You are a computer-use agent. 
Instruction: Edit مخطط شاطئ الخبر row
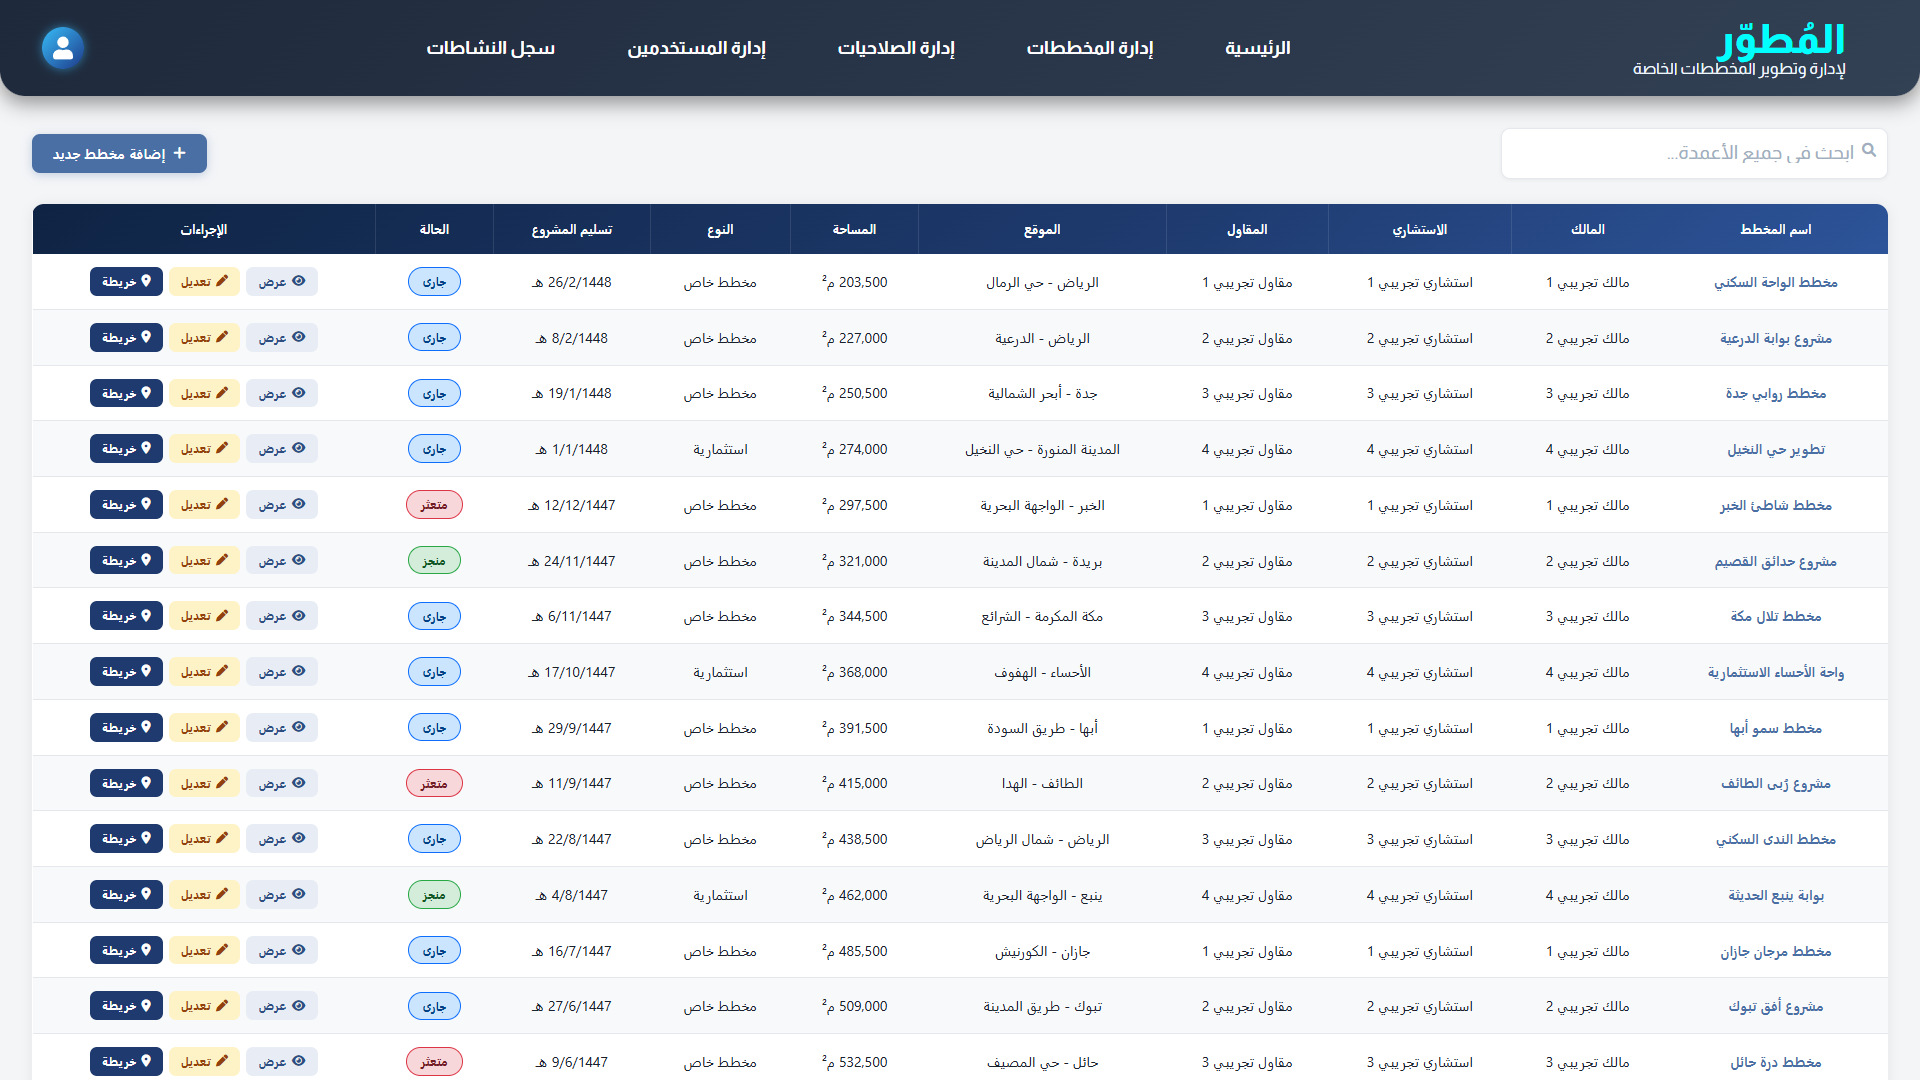click(204, 505)
